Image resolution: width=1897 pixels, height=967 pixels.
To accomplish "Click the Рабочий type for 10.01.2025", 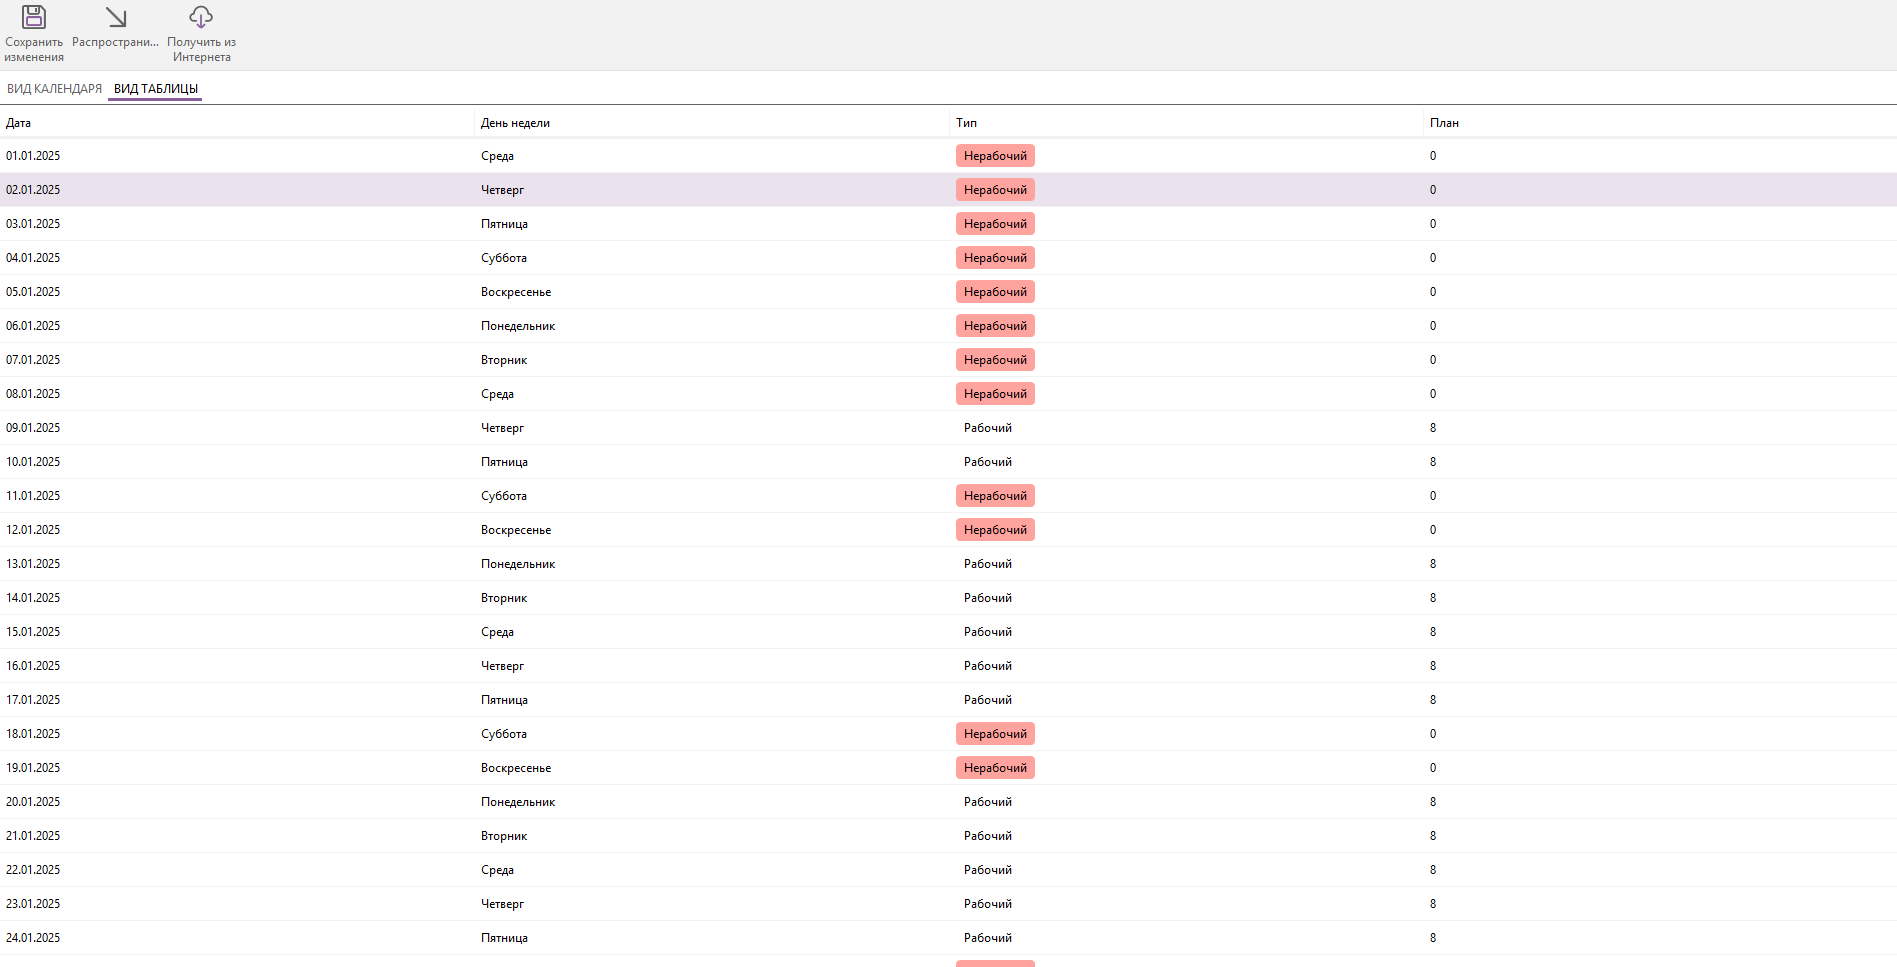I will (x=988, y=462).
